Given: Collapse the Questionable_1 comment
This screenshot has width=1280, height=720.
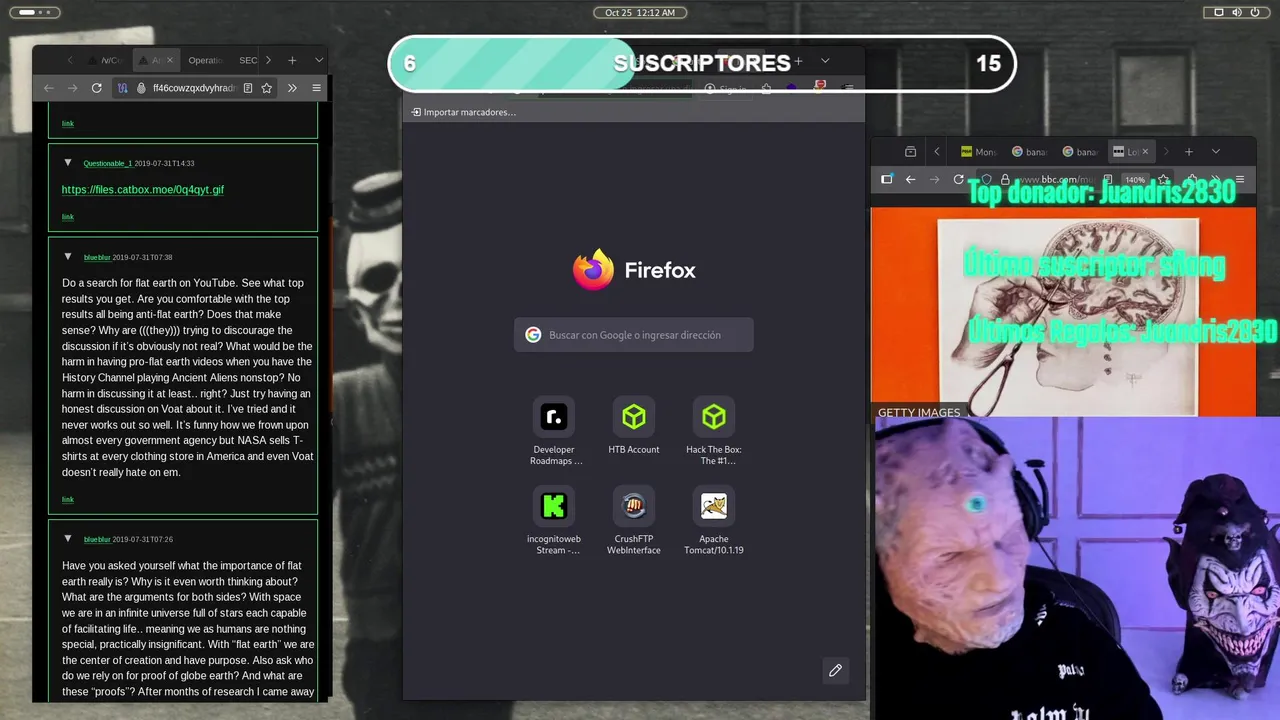Looking at the screenshot, I should coord(68,163).
